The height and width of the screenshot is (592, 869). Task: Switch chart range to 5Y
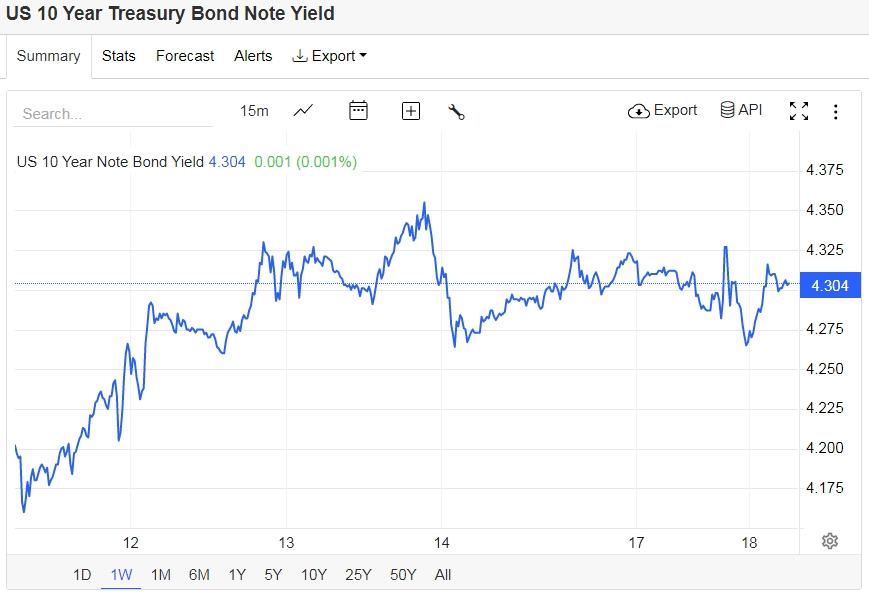[x=273, y=574]
